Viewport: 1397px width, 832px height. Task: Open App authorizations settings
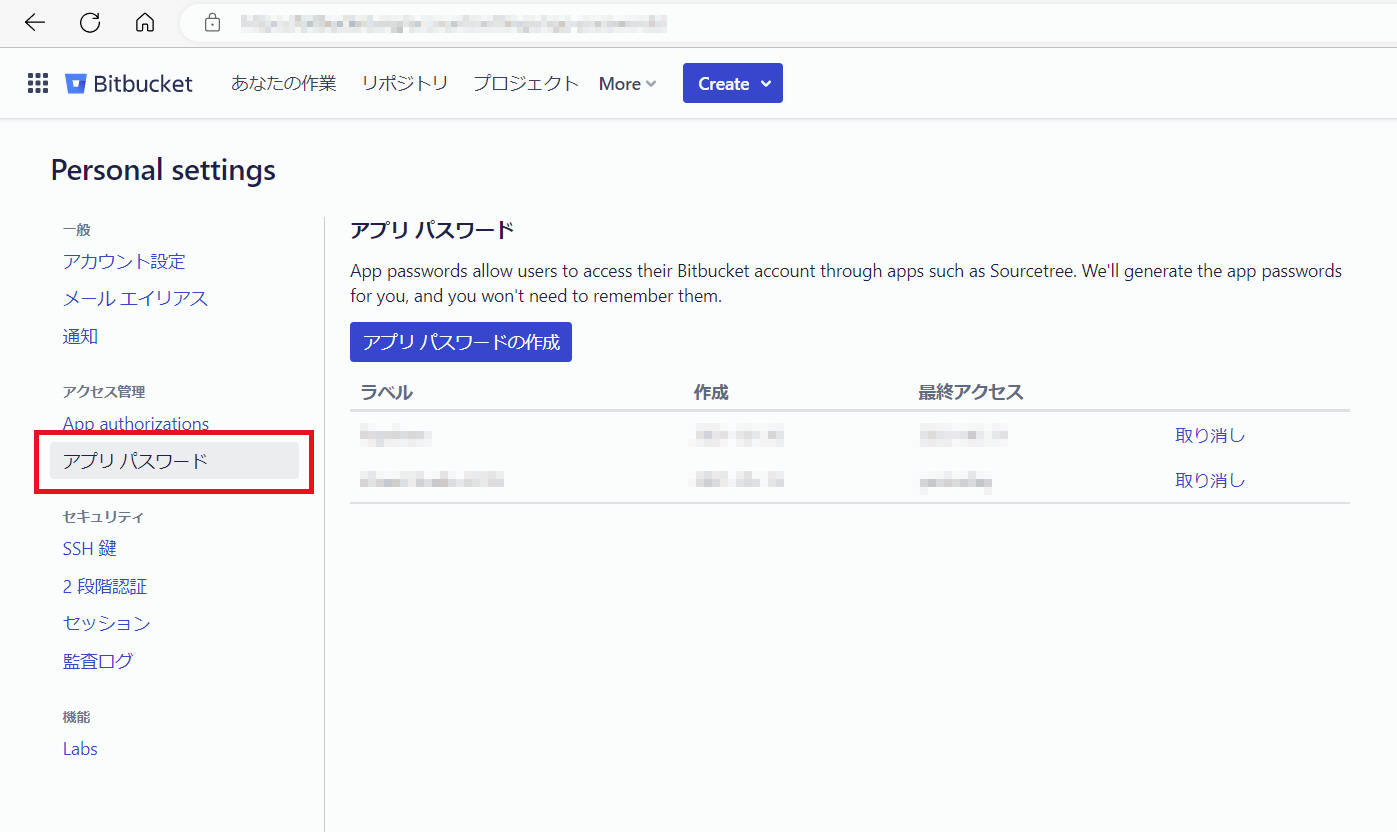click(x=136, y=423)
